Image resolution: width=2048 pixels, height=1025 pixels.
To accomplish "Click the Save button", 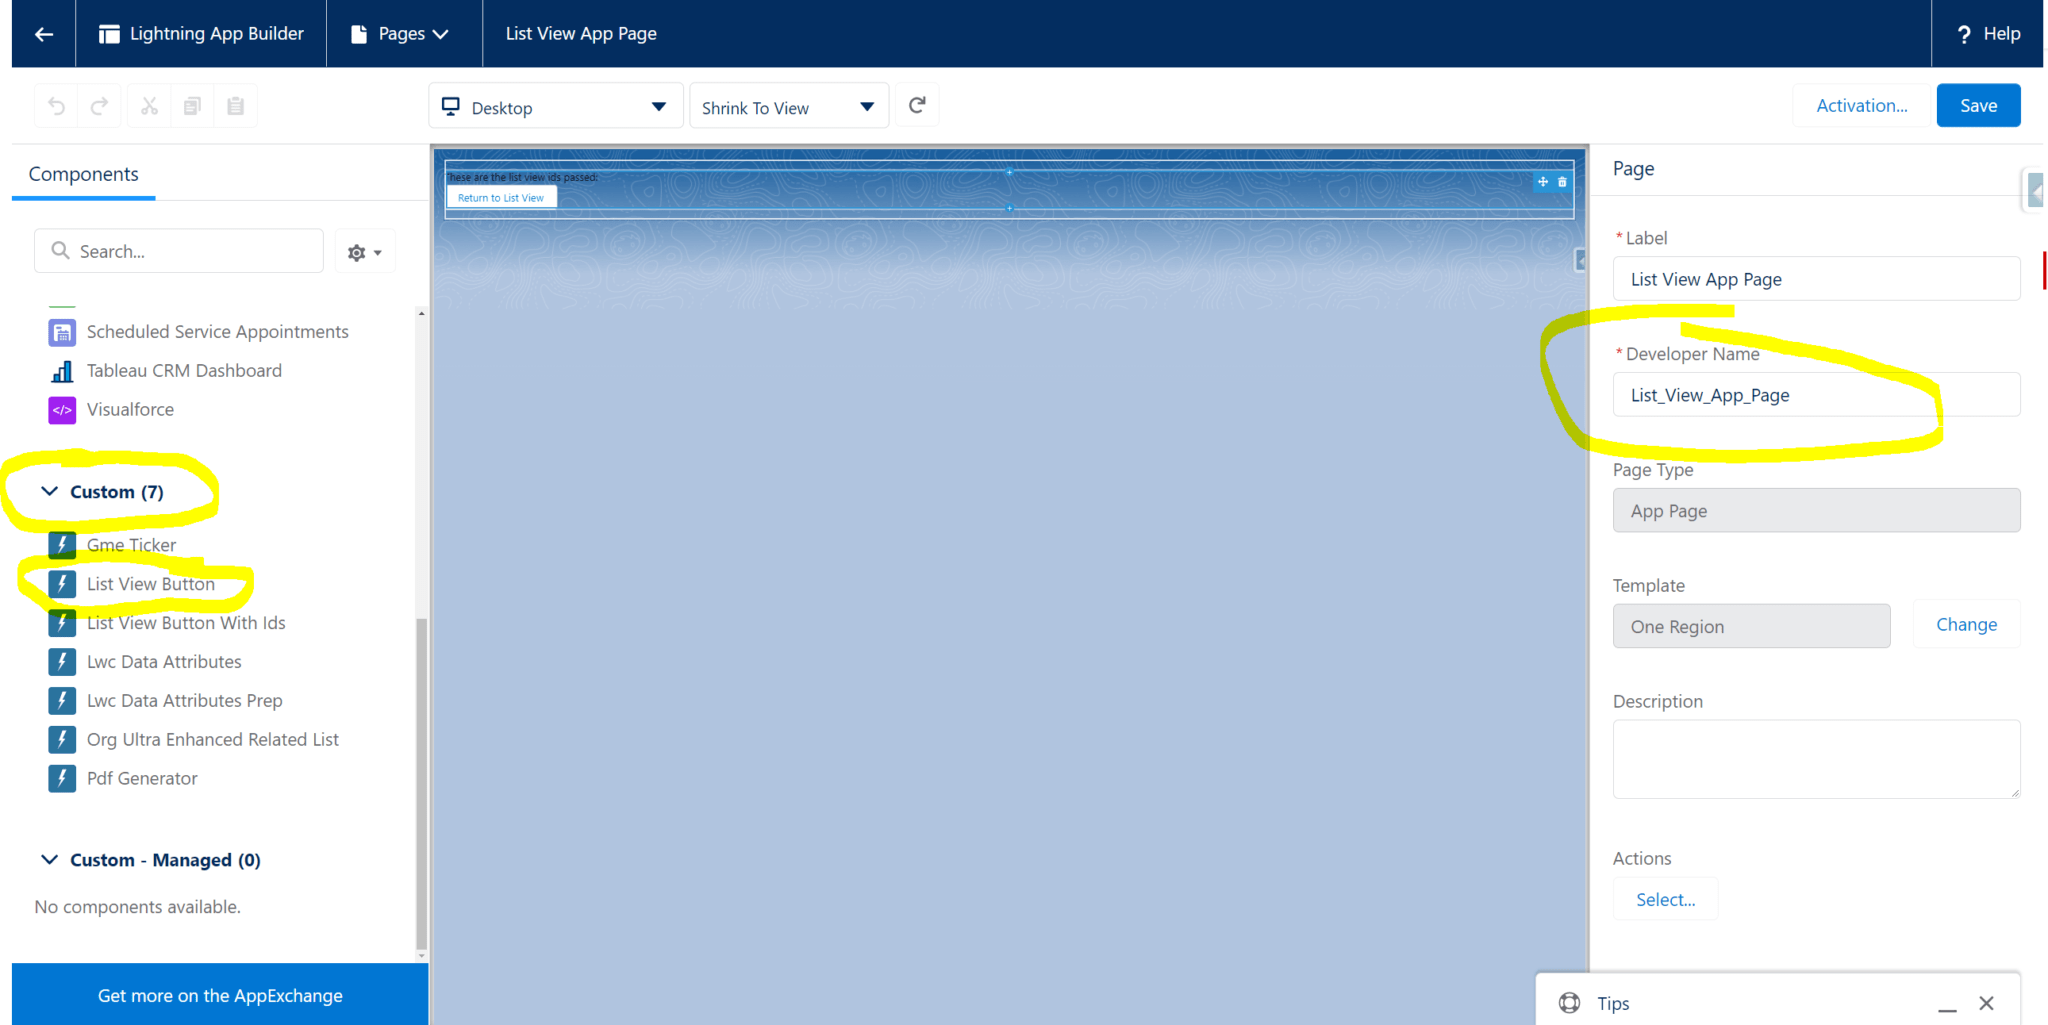I will pyautogui.click(x=1978, y=106).
